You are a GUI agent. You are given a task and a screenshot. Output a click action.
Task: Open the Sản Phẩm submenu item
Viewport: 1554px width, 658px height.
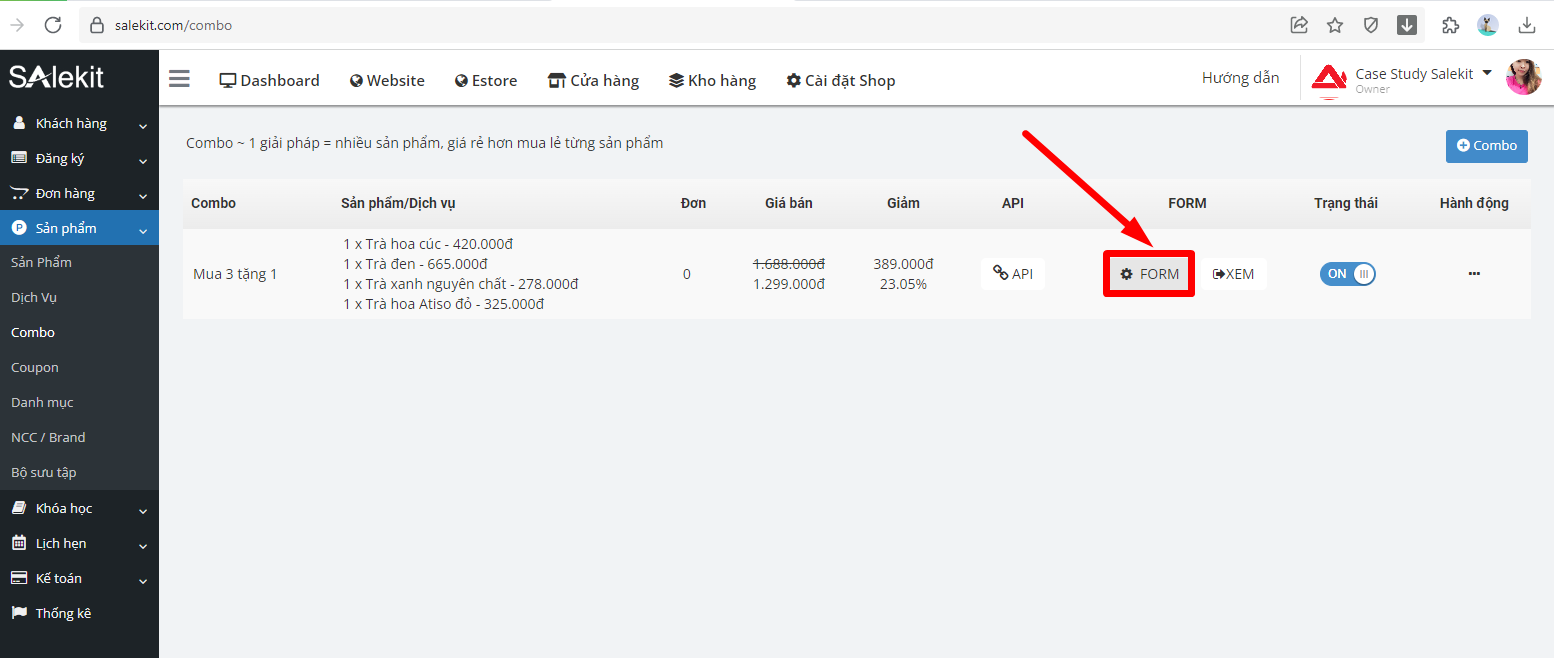(x=41, y=262)
